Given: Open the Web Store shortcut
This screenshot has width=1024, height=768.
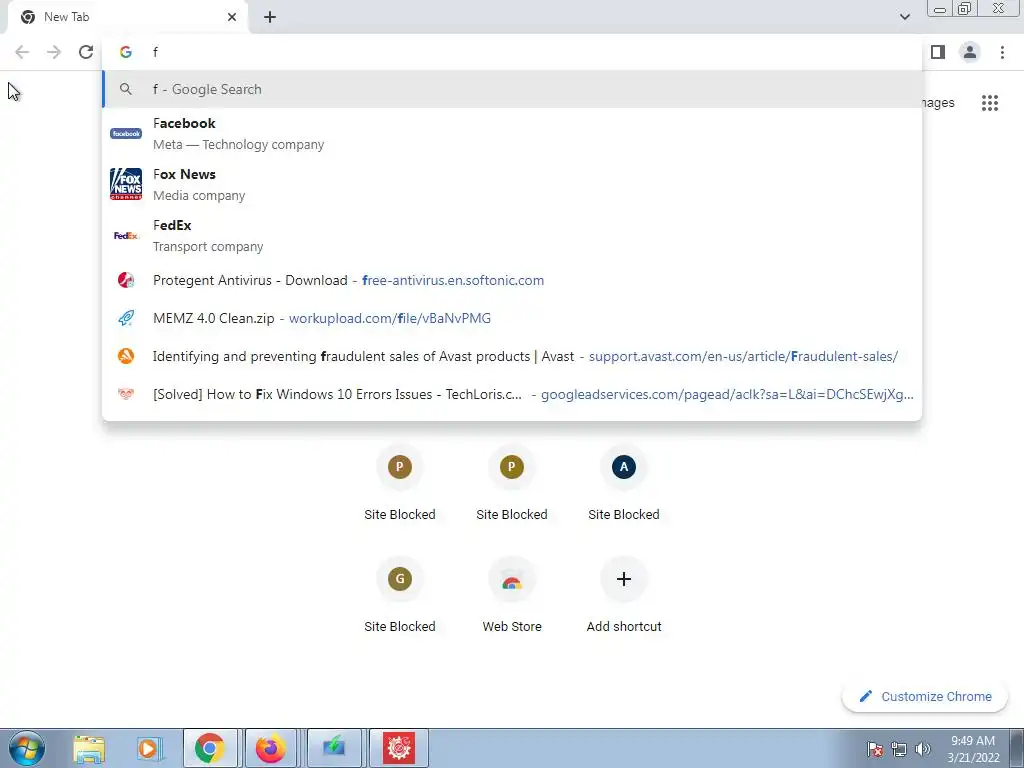Looking at the screenshot, I should pyautogui.click(x=511, y=595).
